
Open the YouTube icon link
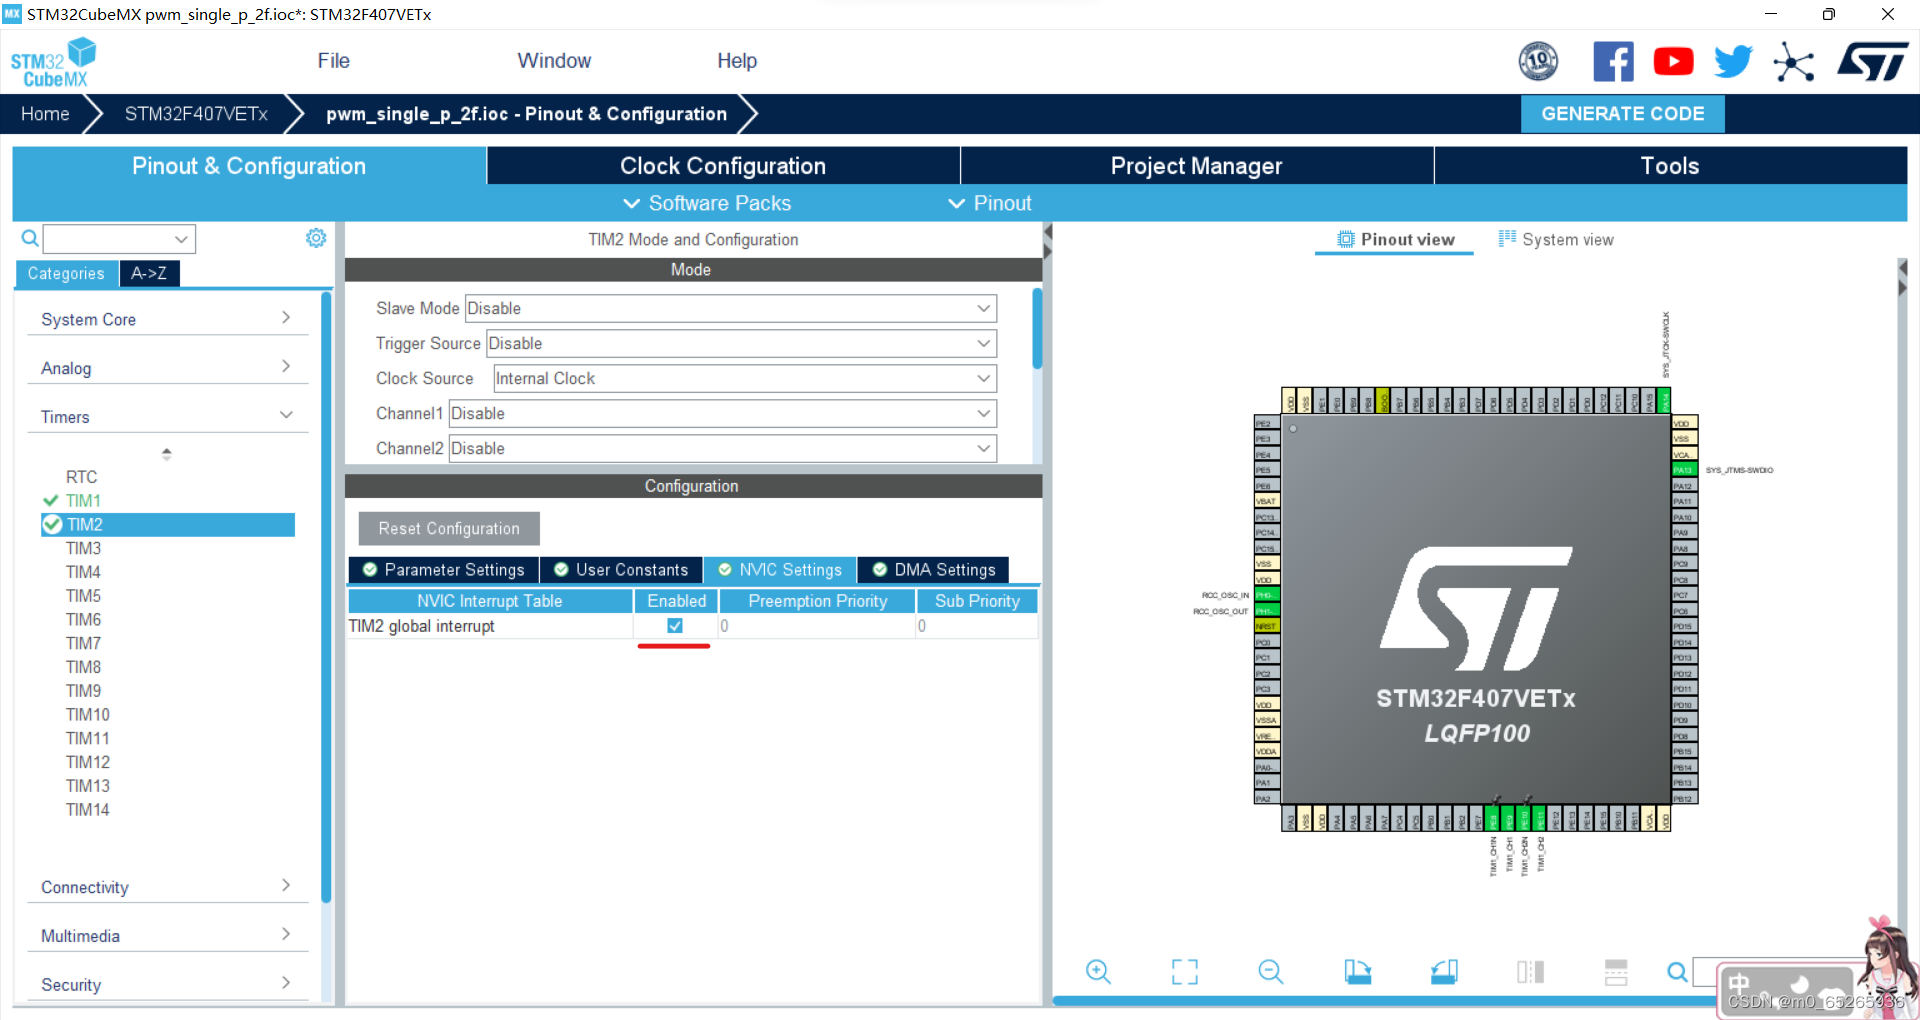click(x=1673, y=62)
